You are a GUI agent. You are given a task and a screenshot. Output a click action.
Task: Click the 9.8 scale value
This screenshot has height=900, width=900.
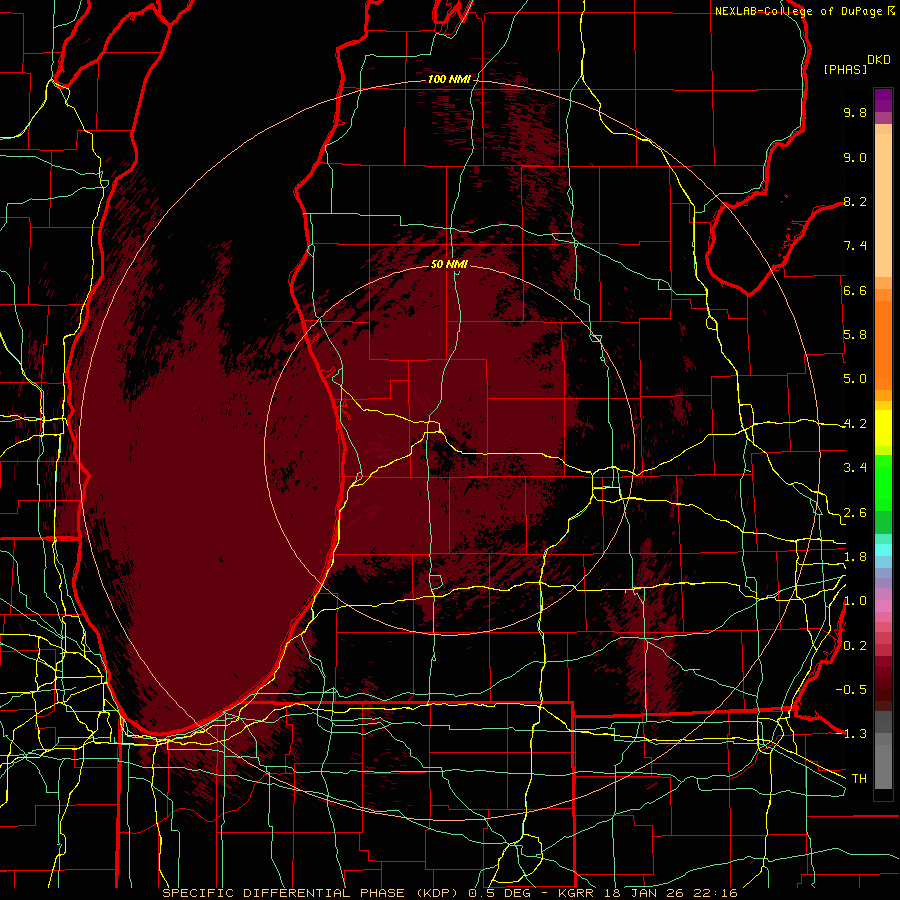[855, 112]
